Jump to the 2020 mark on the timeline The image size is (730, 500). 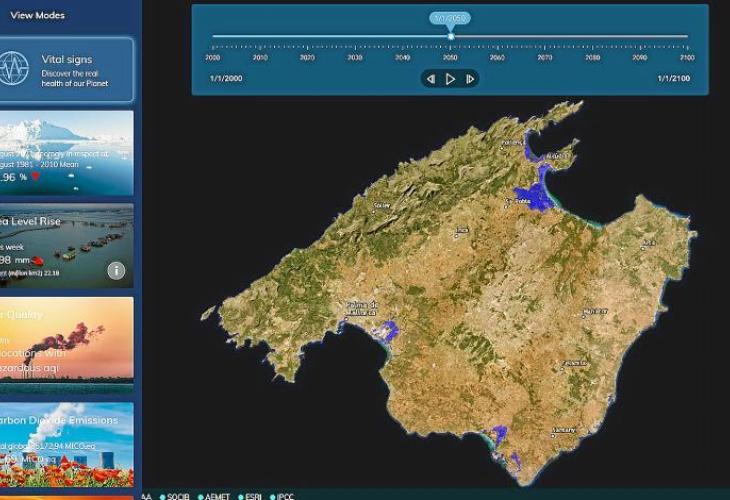(307, 57)
